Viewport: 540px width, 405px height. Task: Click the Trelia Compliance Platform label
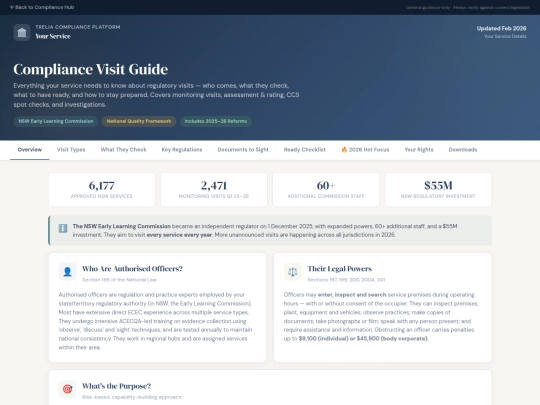click(78, 27)
